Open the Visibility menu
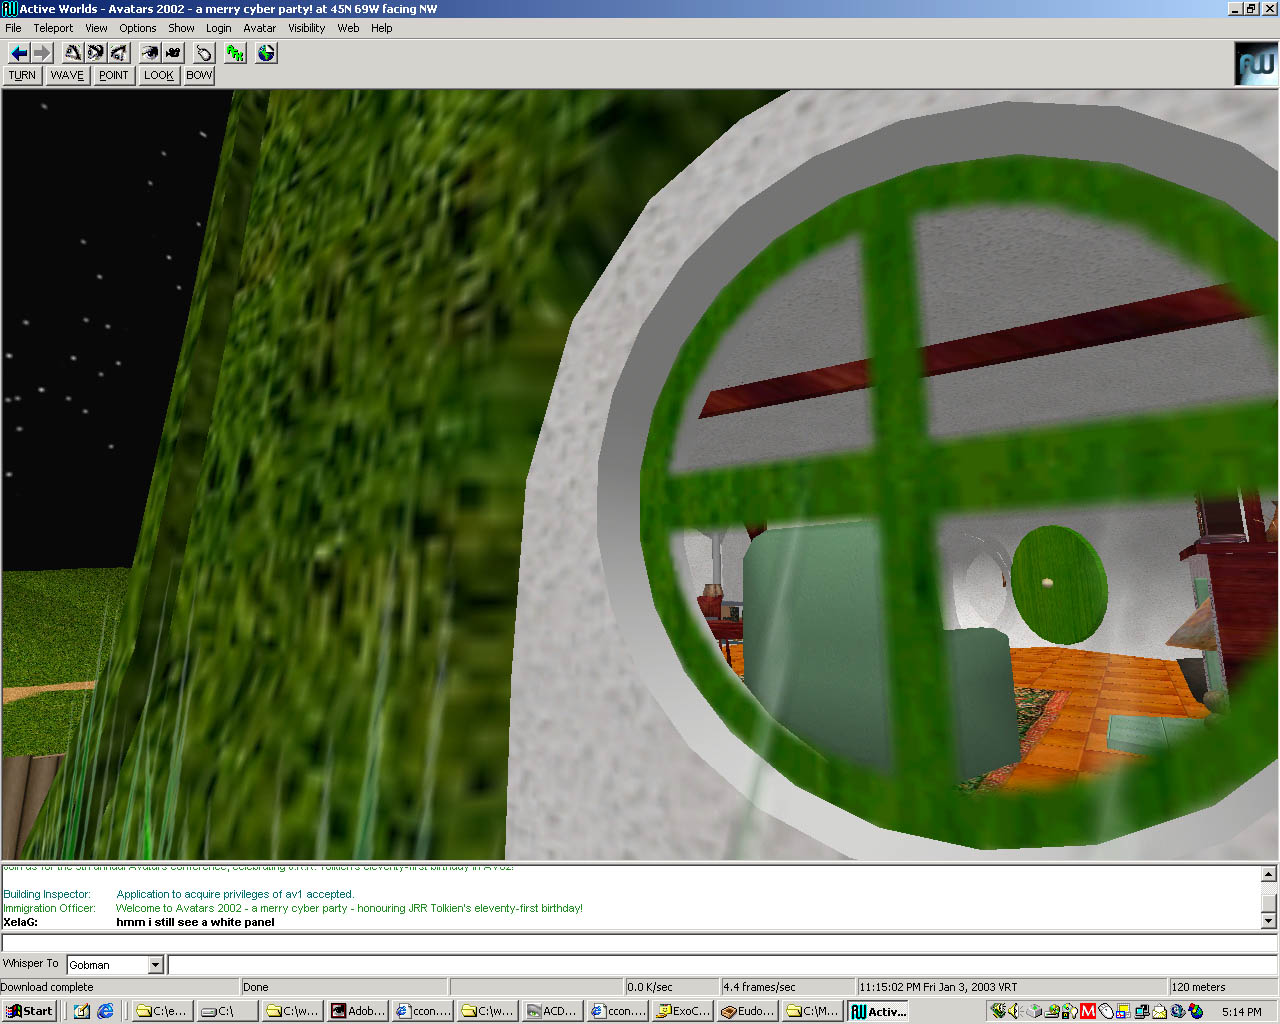 coord(306,28)
